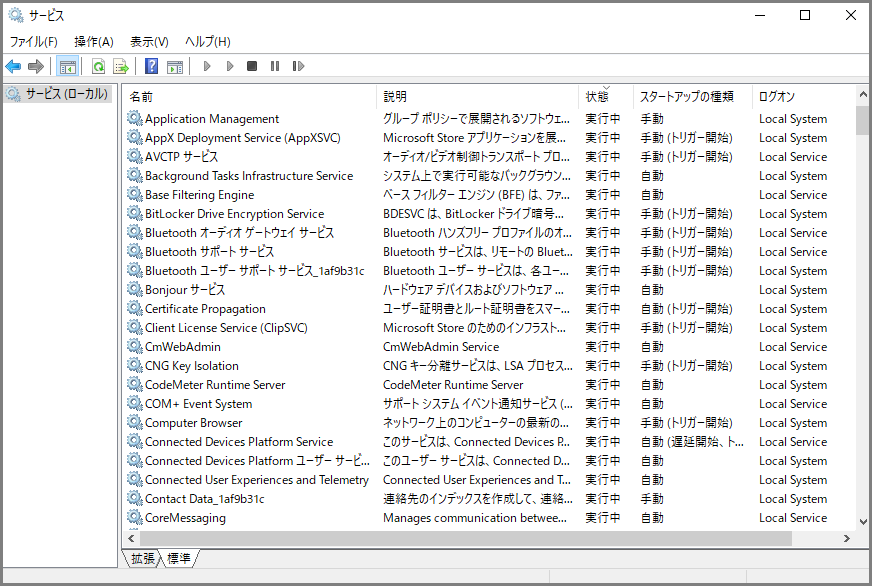Click the restart service toolbar icon

[298, 66]
